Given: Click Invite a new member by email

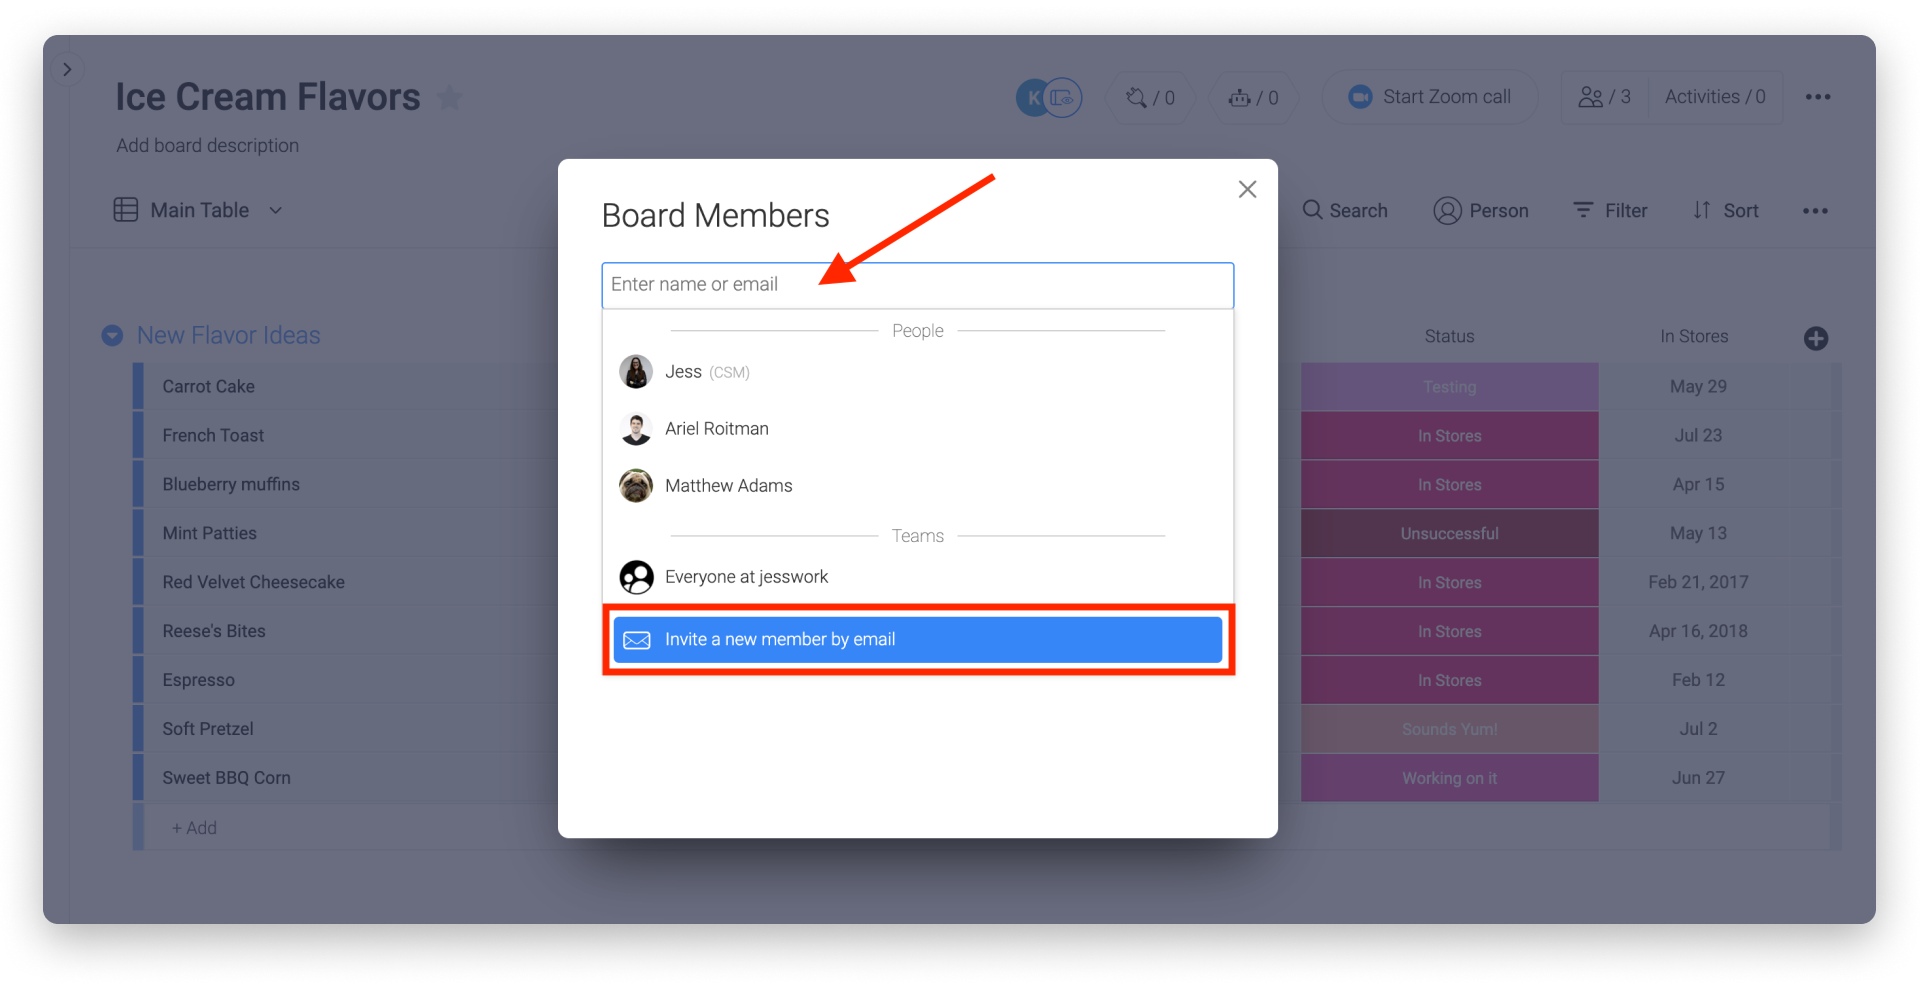Looking at the screenshot, I should click(x=917, y=640).
